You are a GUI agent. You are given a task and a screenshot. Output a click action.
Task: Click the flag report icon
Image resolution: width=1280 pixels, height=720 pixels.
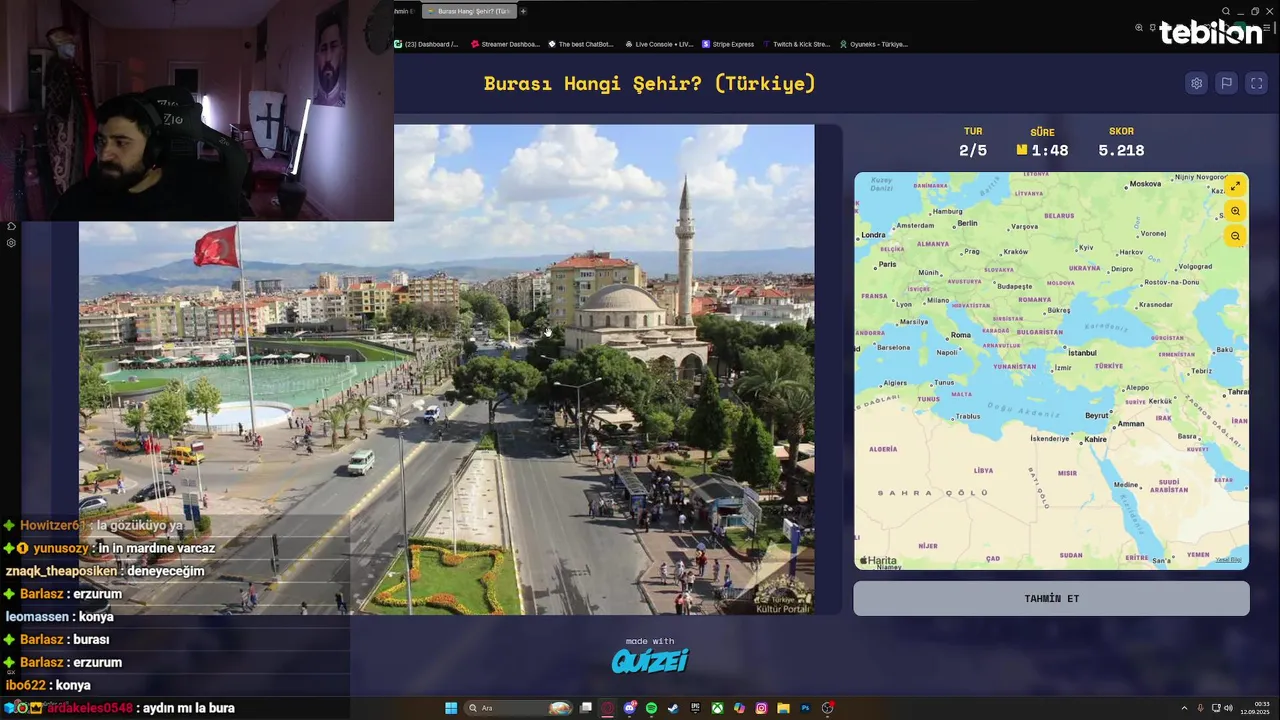[1226, 84]
